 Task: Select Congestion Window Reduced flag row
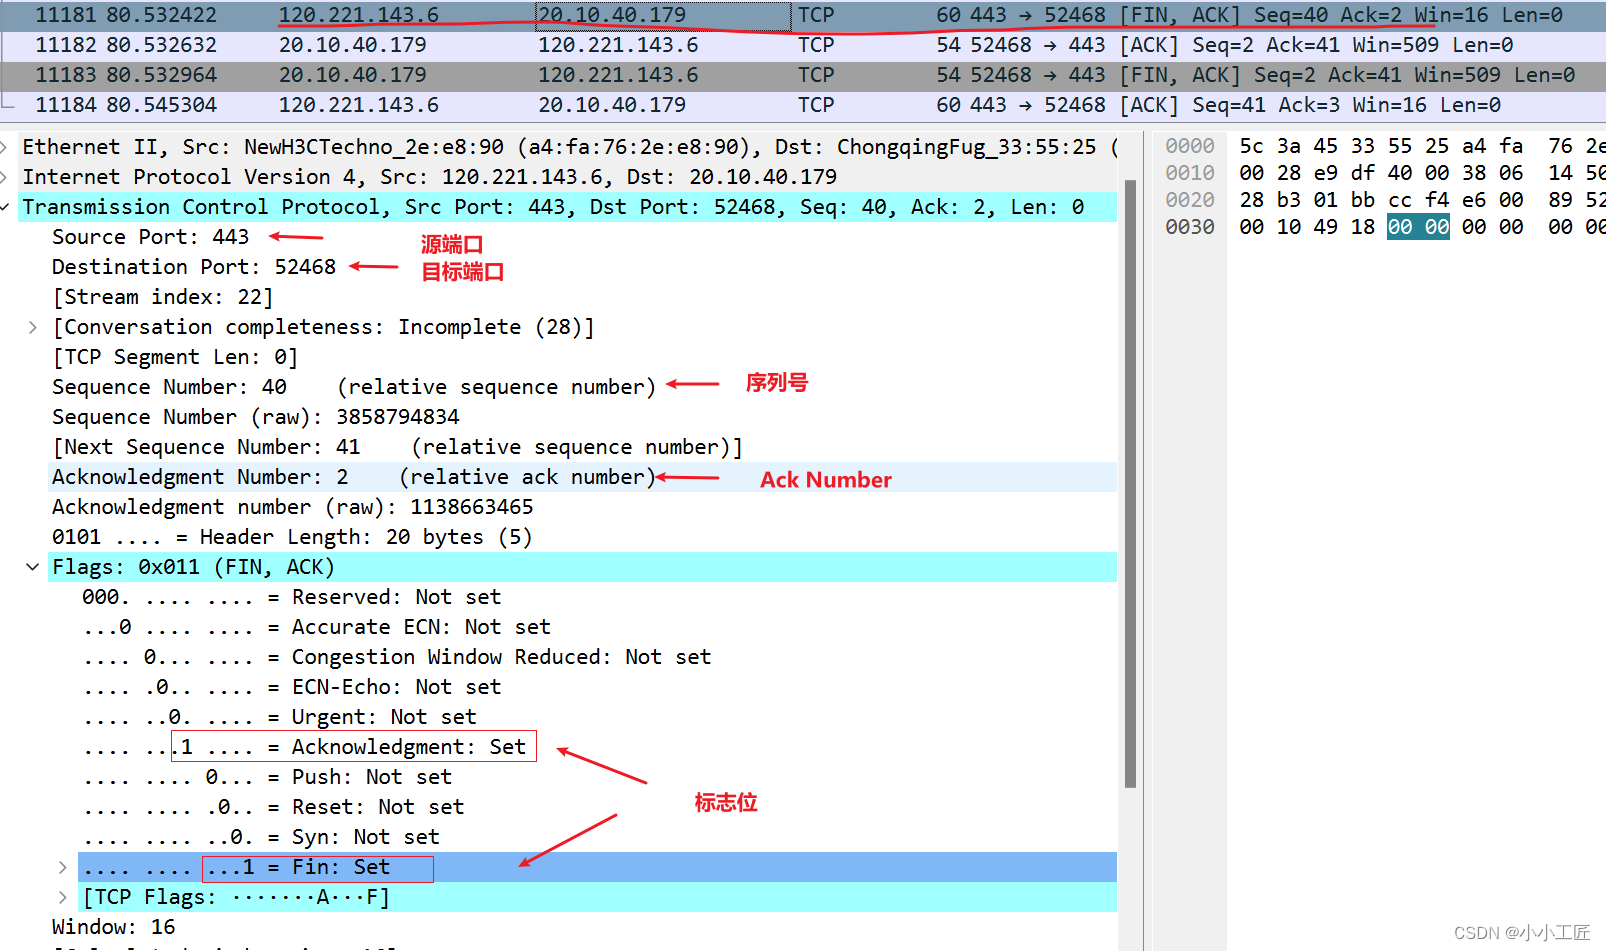[x=397, y=657]
